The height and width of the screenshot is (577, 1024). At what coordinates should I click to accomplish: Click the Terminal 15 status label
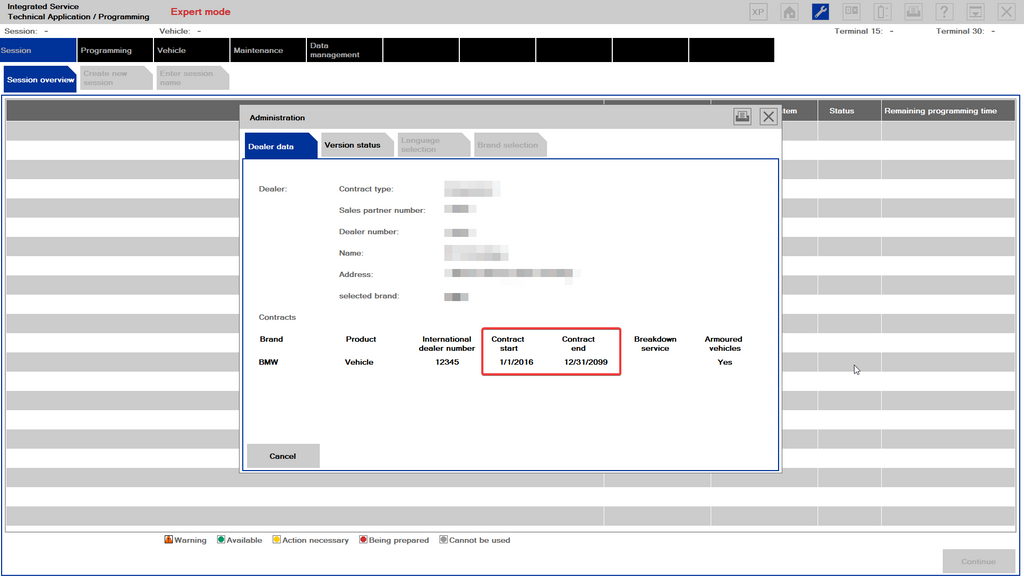coord(858,31)
